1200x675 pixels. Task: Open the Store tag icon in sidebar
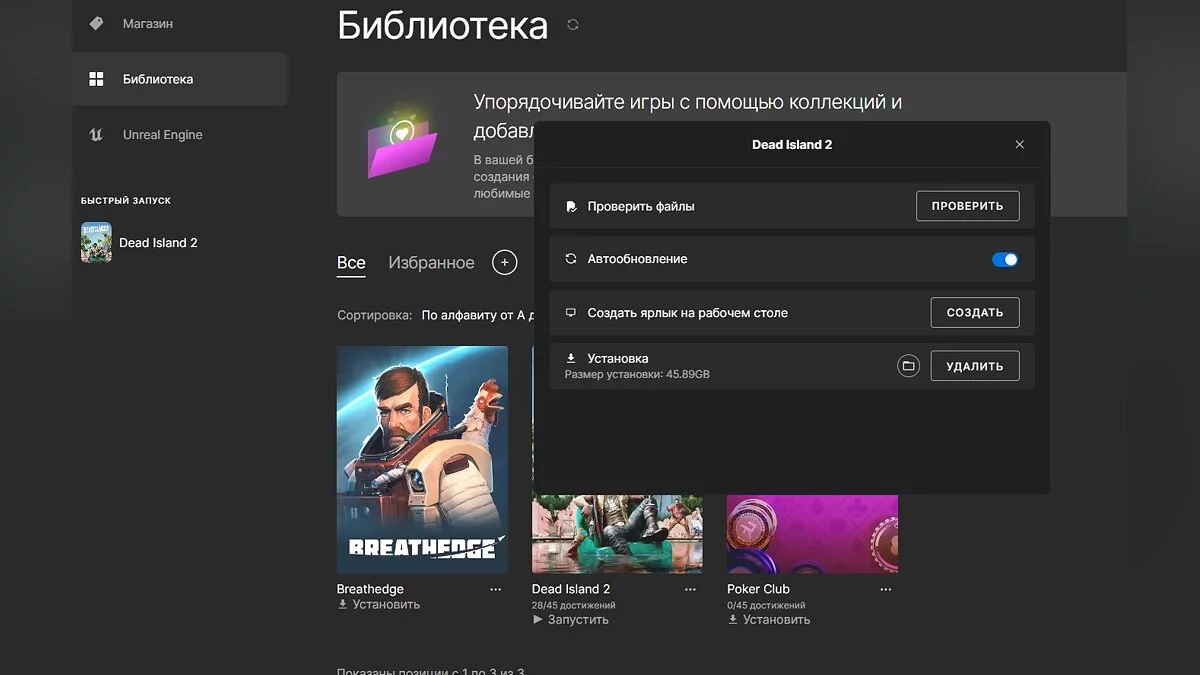96,23
